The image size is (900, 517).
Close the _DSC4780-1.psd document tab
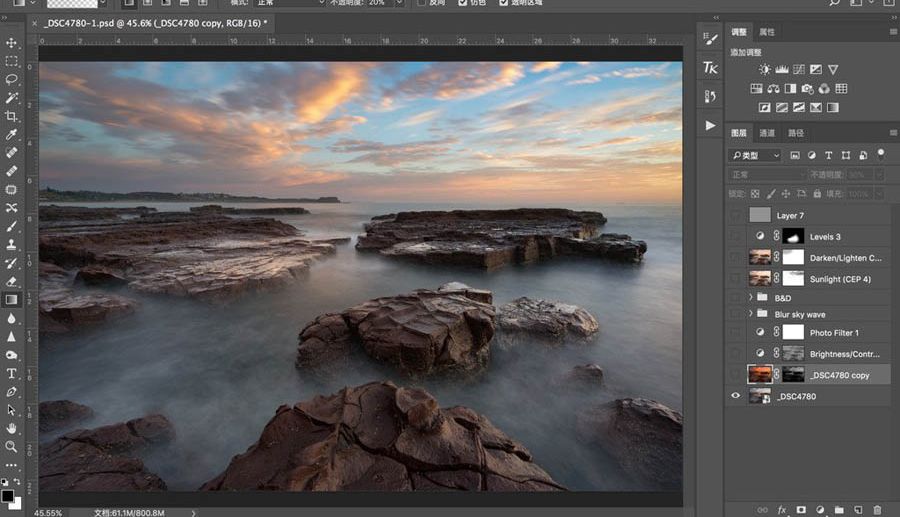click(34, 24)
